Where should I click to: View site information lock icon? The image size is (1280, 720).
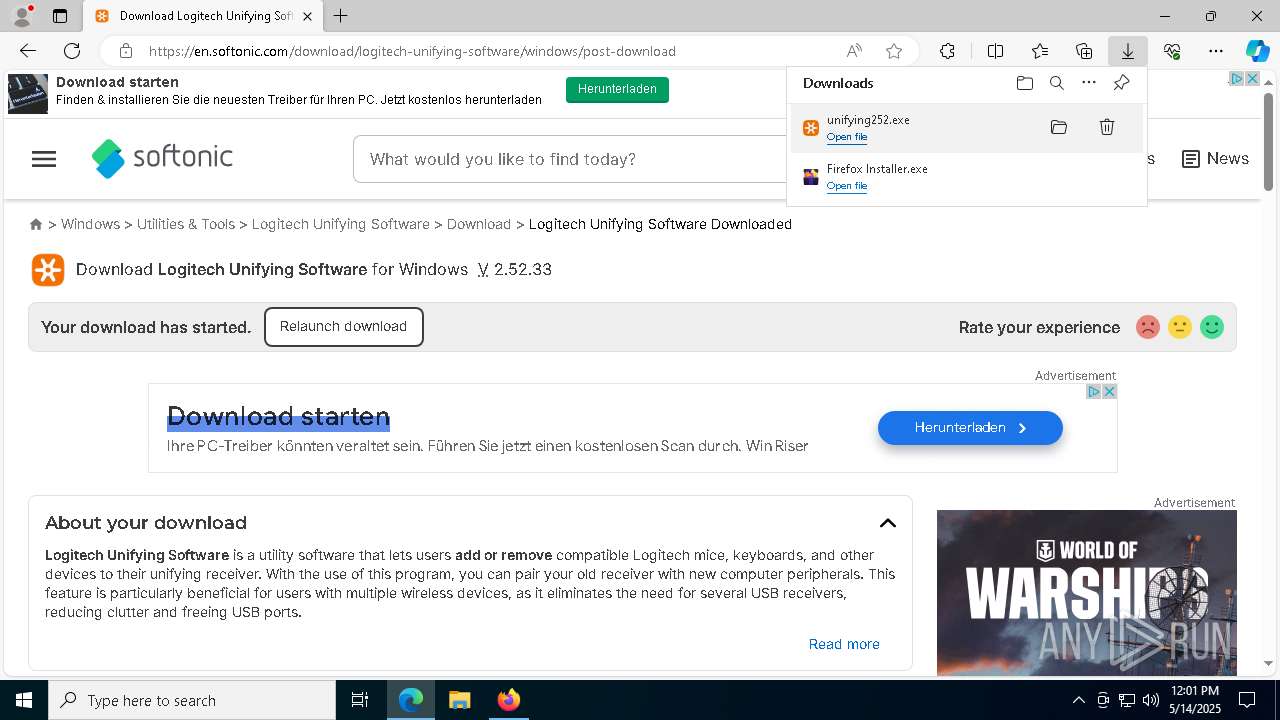click(x=126, y=51)
